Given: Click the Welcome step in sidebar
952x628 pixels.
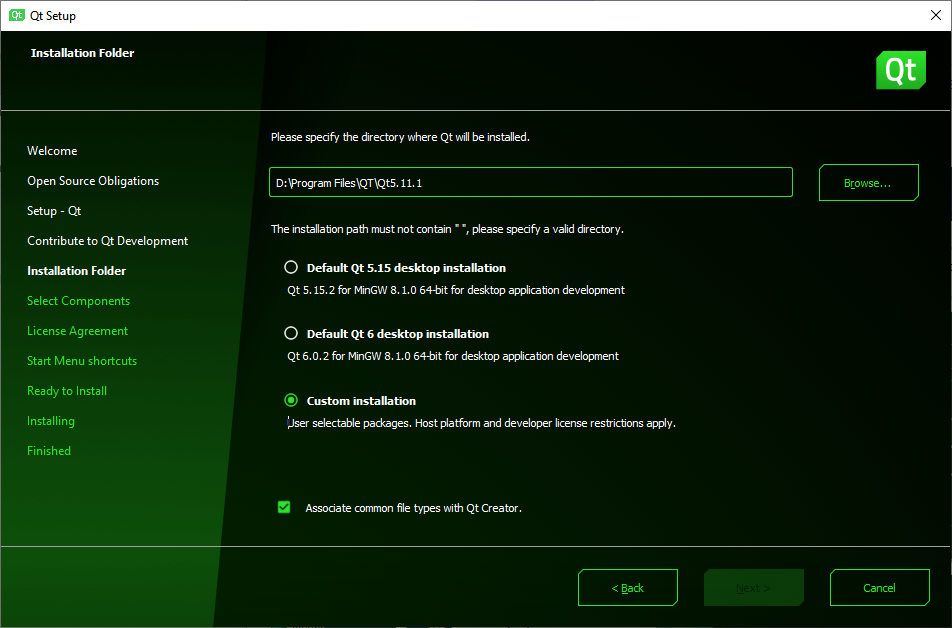Looking at the screenshot, I should point(52,151).
